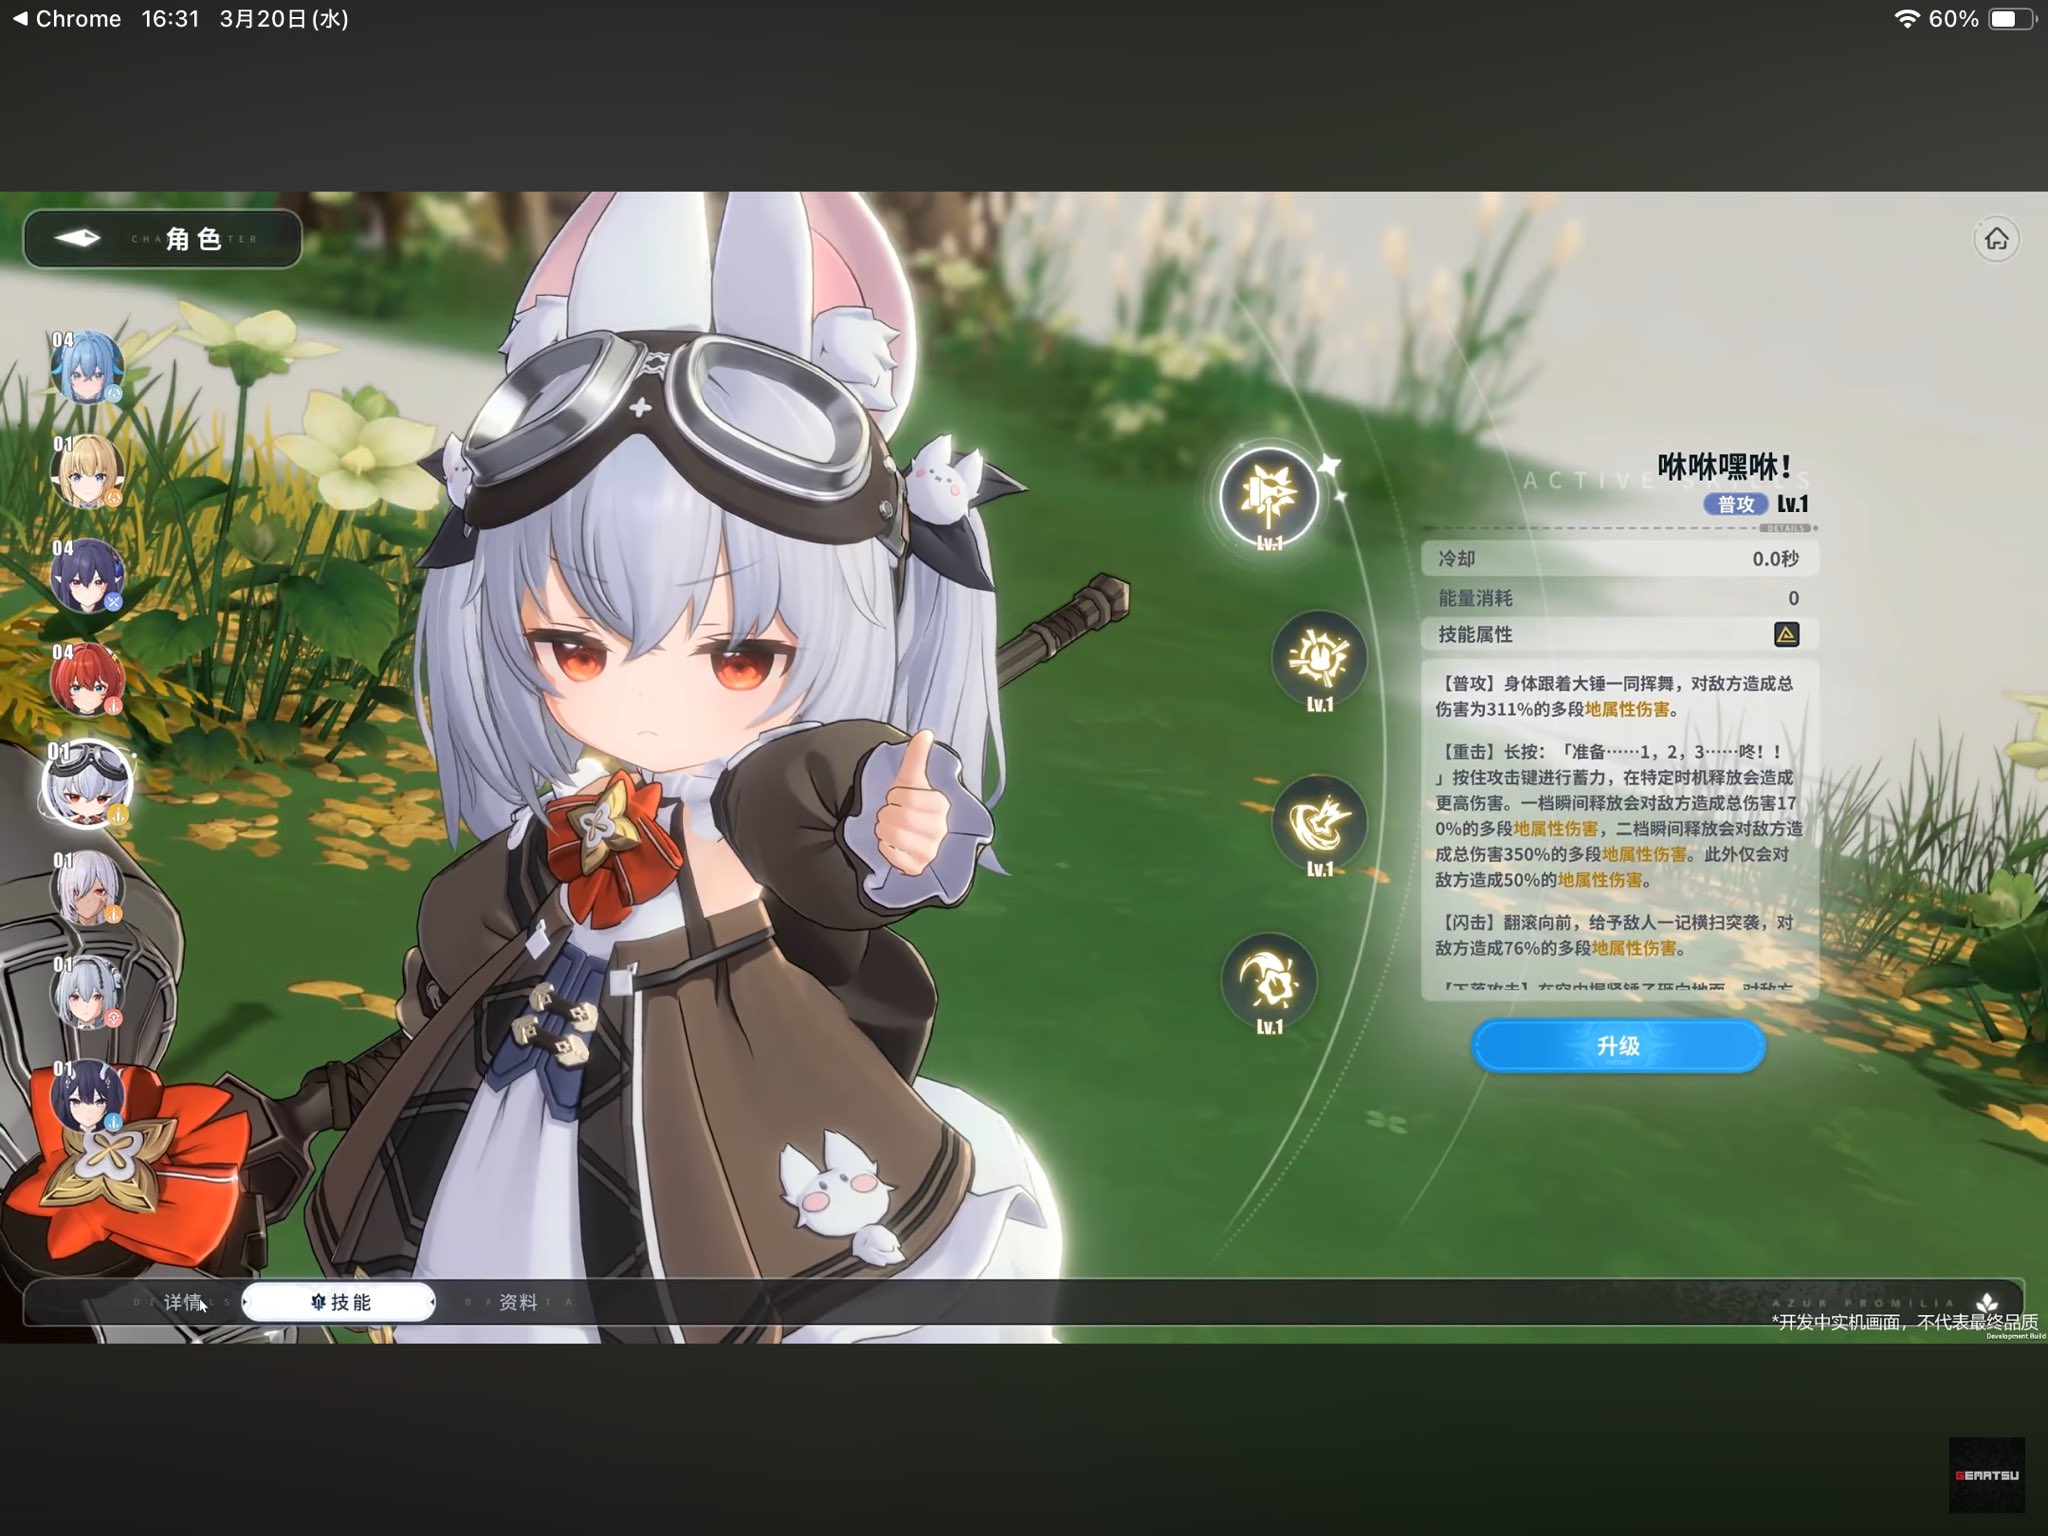Open the 技能 skills tab
The image size is (2048, 1536).
[x=340, y=1302]
